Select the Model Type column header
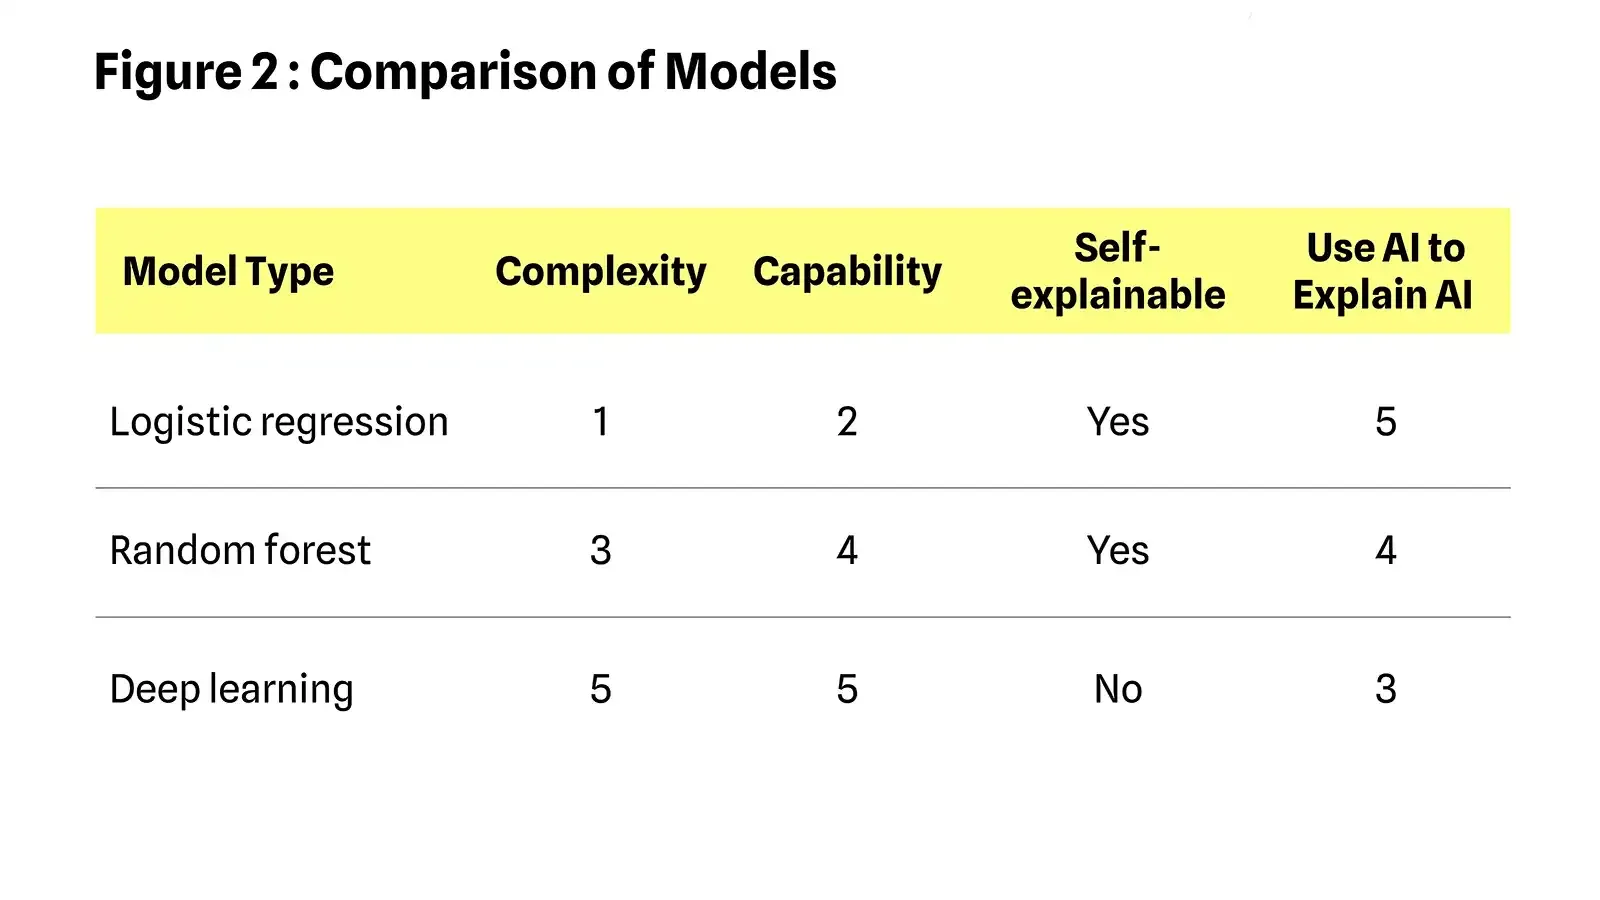 (228, 272)
